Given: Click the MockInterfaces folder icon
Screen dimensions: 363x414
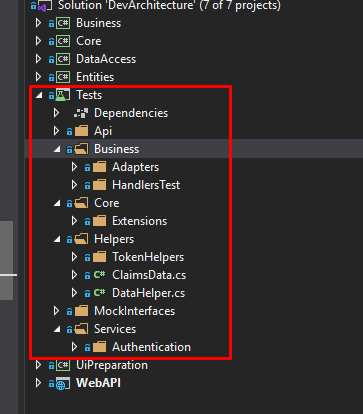Looking at the screenshot, I should click(x=81, y=311).
